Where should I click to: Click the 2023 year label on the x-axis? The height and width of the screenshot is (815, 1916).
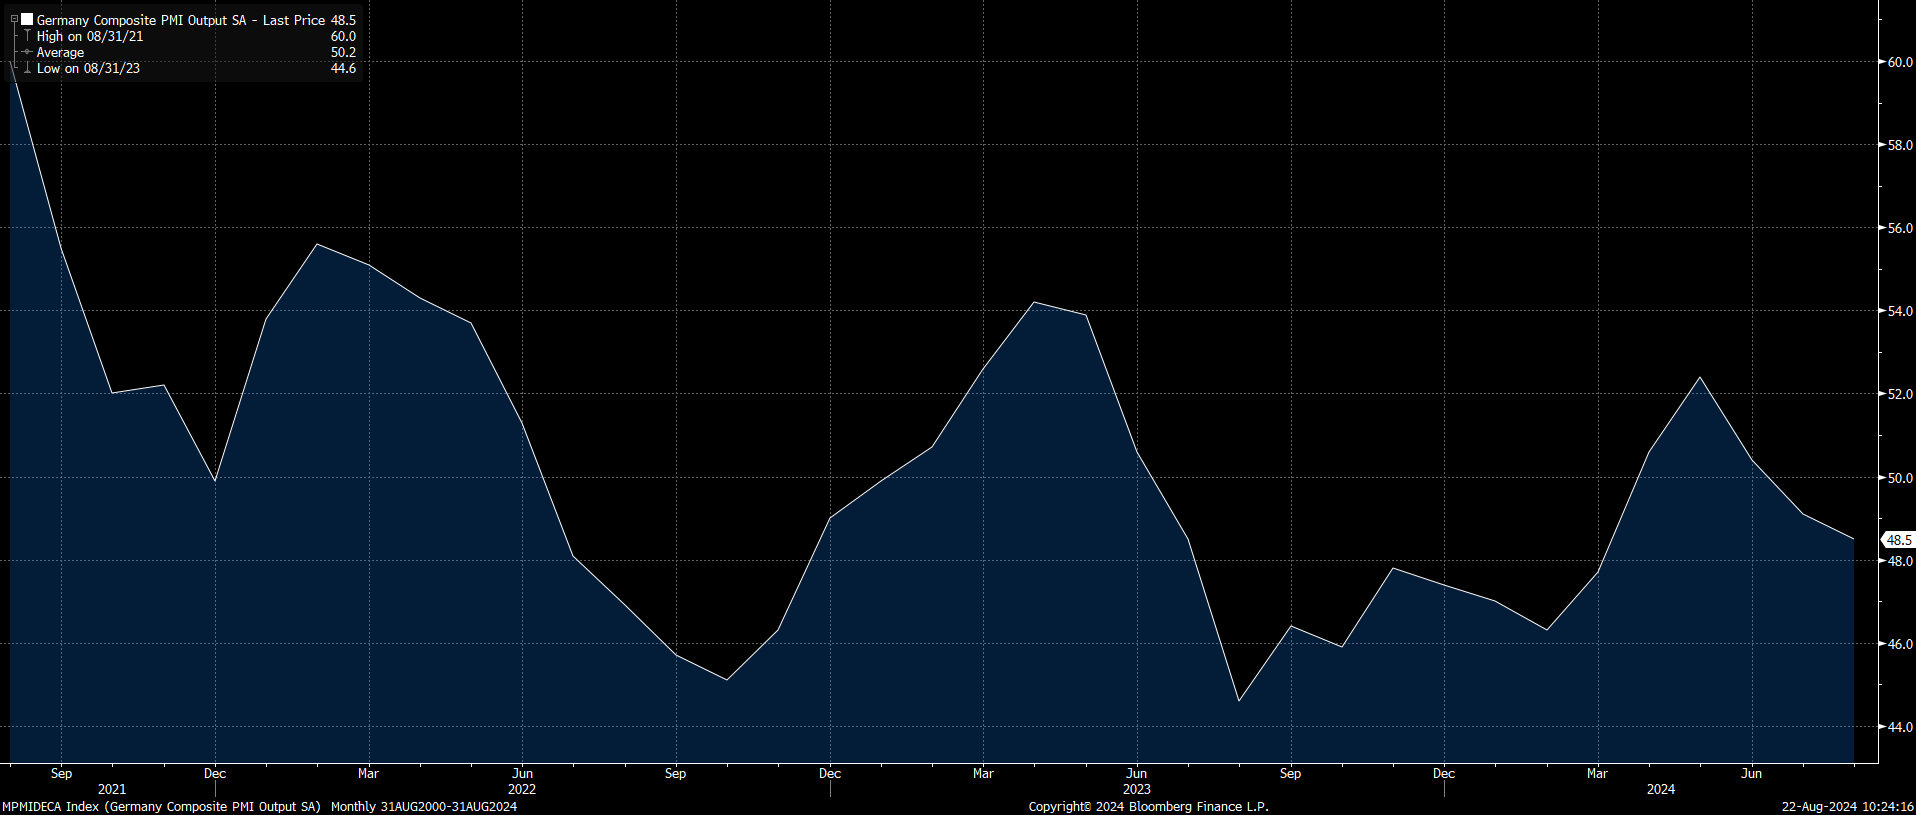[1137, 789]
